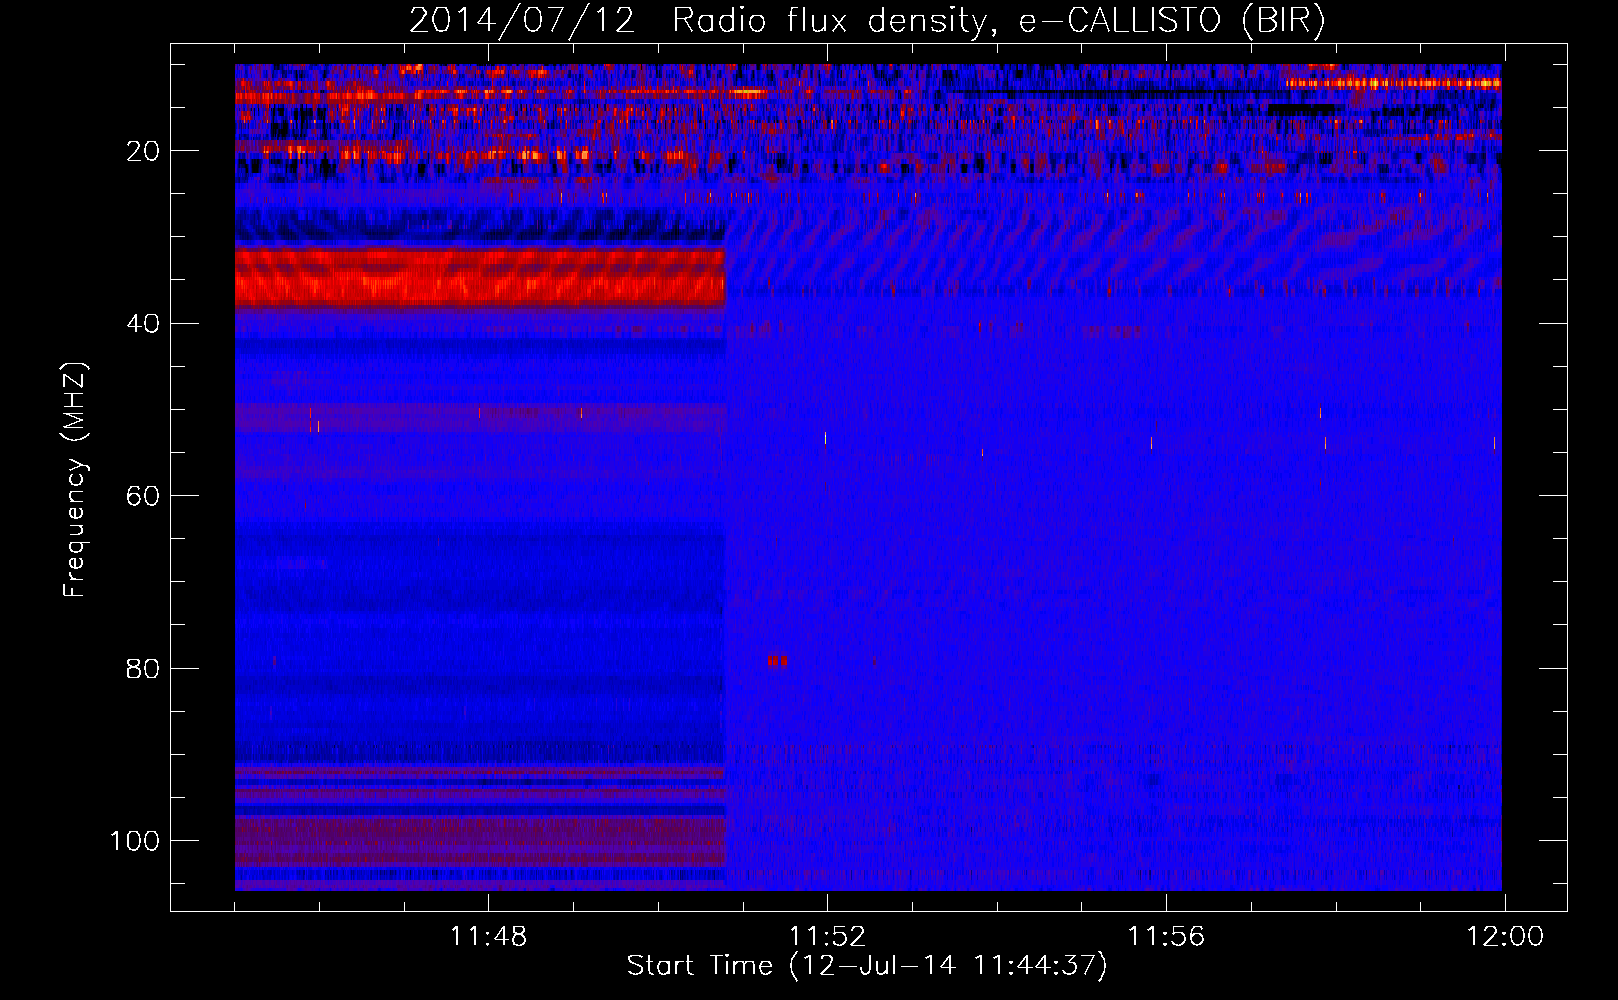This screenshot has height=1000, width=1618.
Task: Click the 11:56 time tick label
Action: [1166, 937]
